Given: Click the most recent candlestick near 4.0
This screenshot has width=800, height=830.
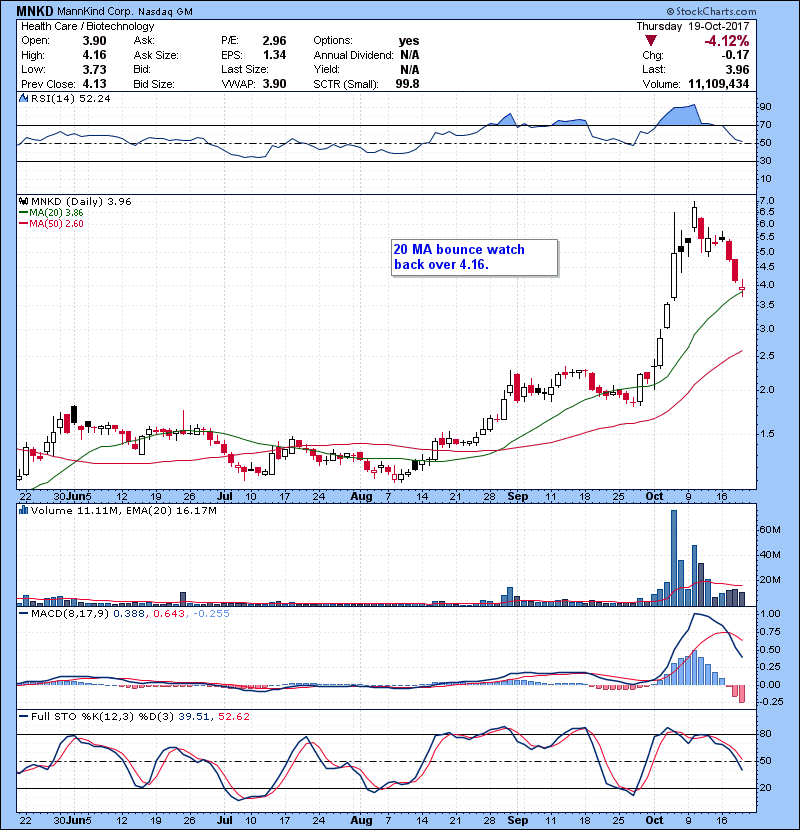Looking at the screenshot, I should (743, 287).
